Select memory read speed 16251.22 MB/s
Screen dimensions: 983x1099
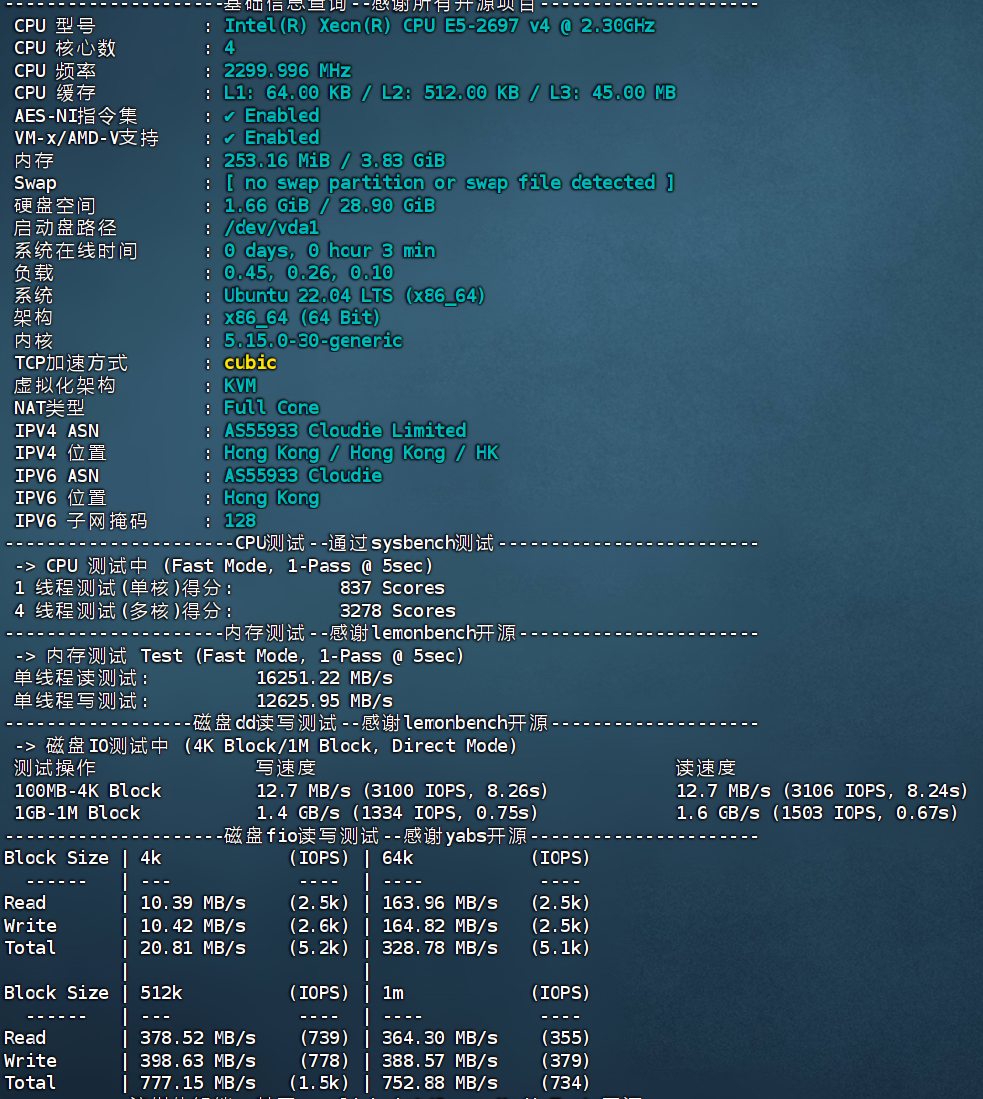pyautogui.click(x=324, y=678)
